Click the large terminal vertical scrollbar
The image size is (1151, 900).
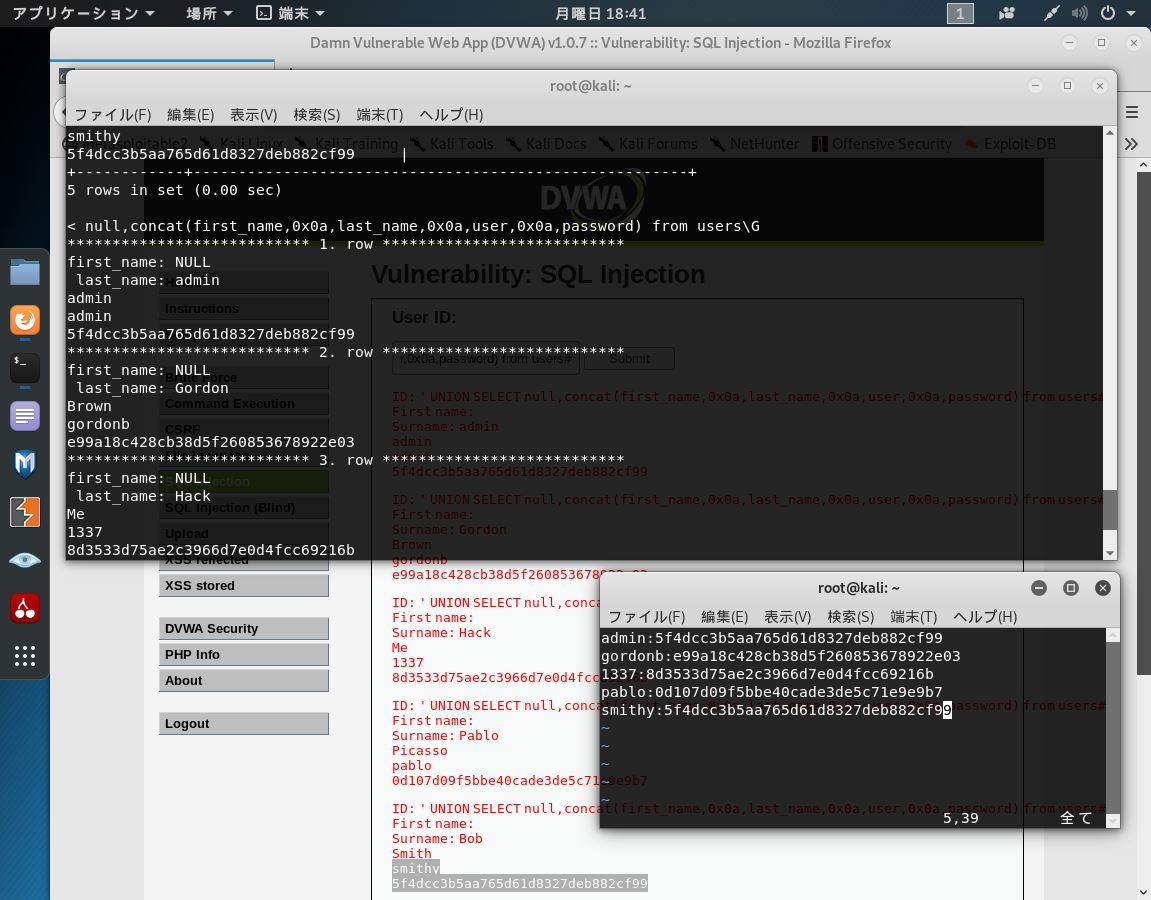tap(1110, 509)
